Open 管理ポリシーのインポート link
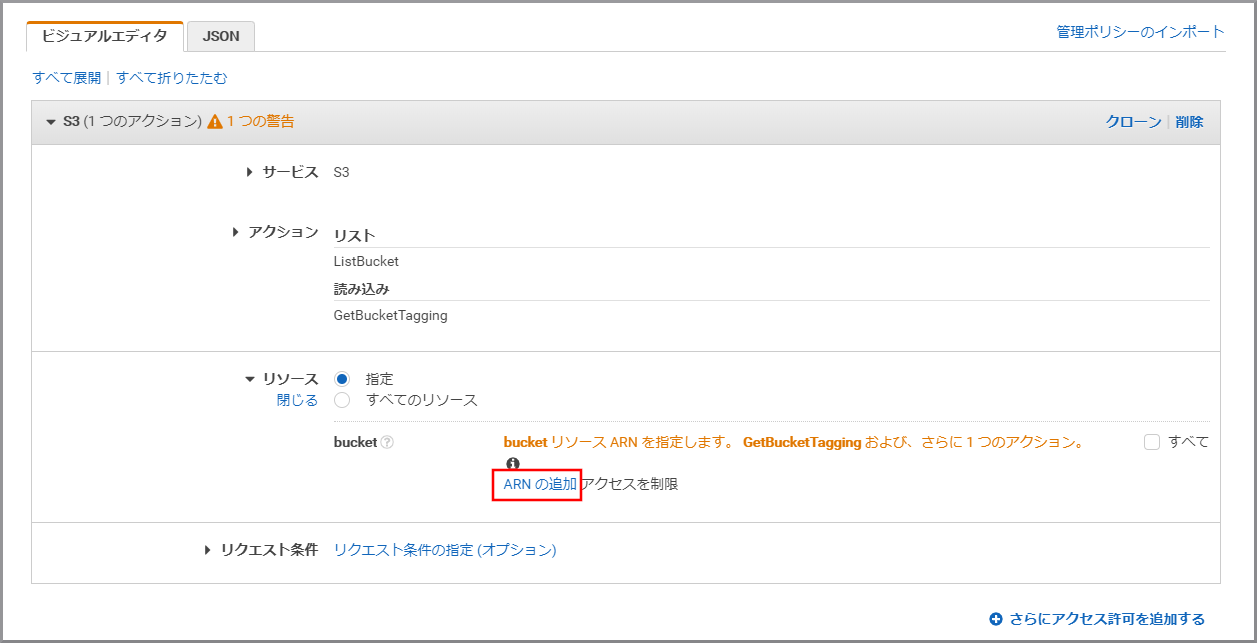This screenshot has height=643, width=1257. point(1141,32)
